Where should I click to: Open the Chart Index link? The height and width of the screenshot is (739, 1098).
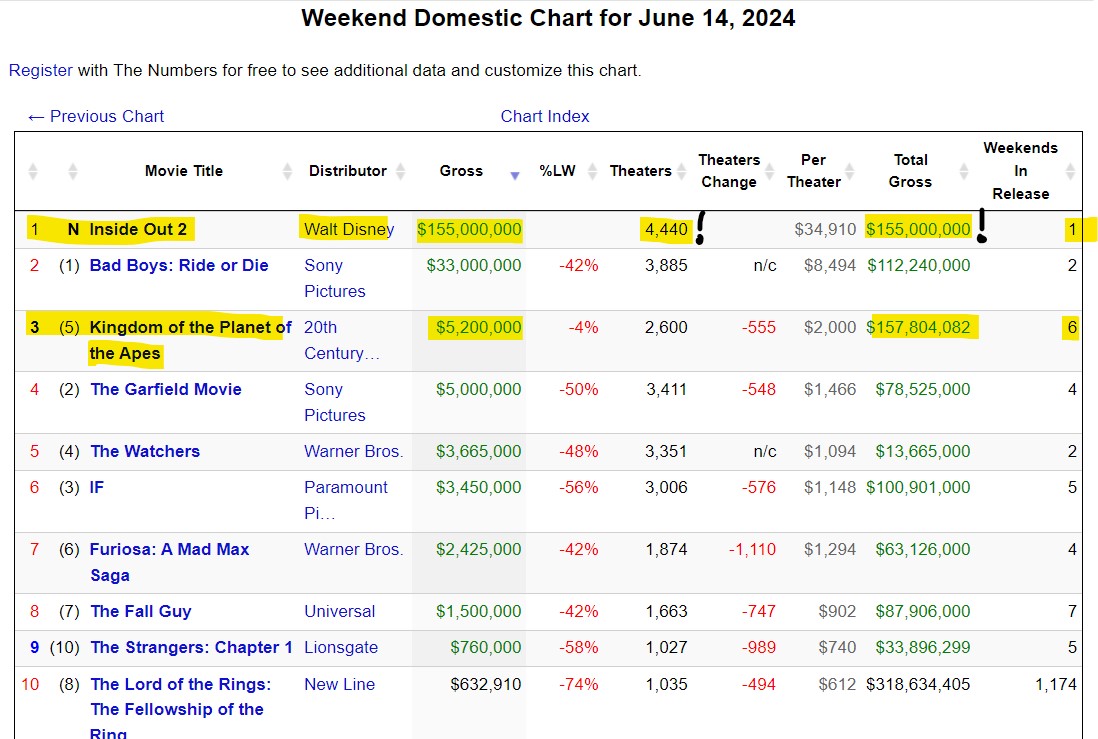(545, 116)
